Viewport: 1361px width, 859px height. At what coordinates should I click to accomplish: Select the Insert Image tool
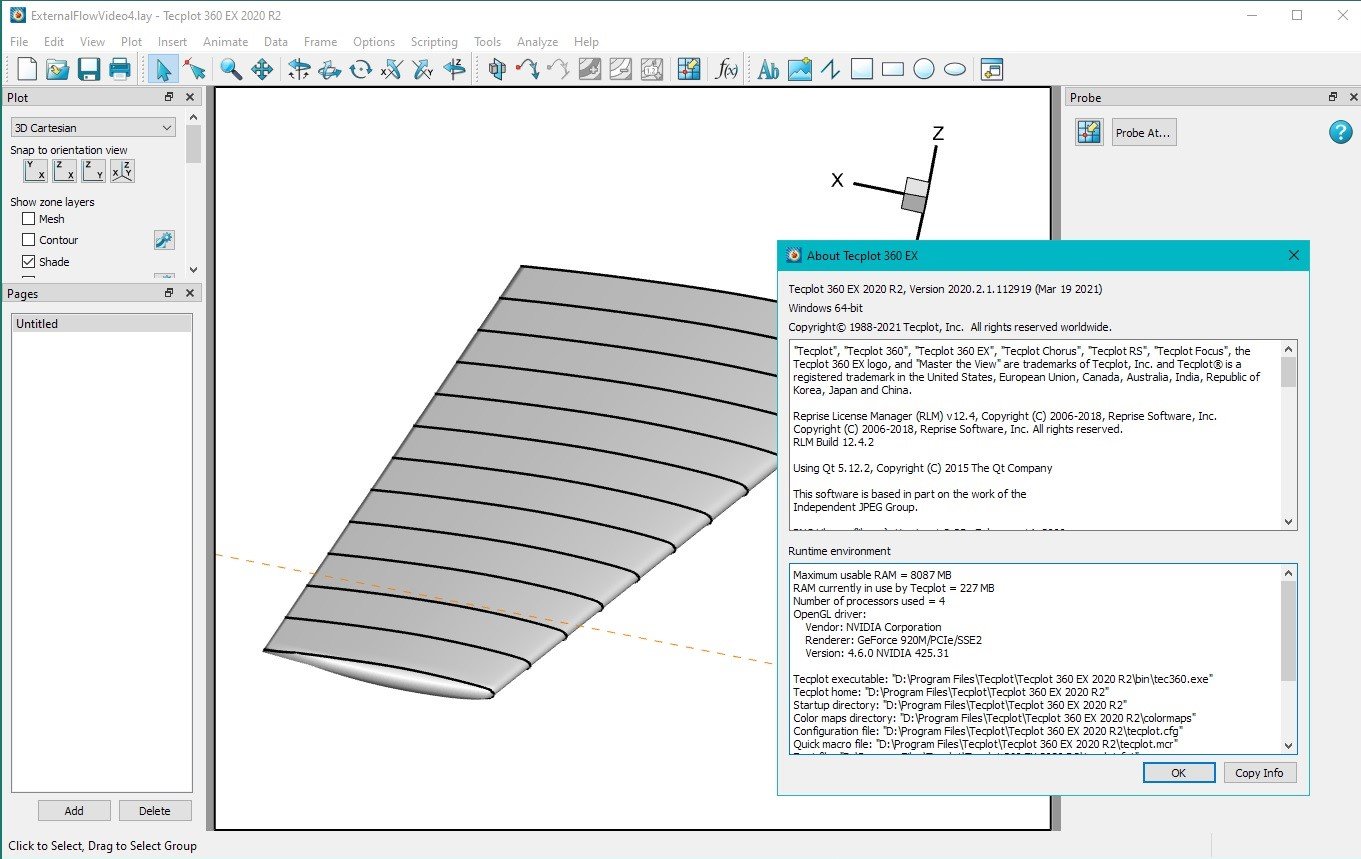(799, 69)
